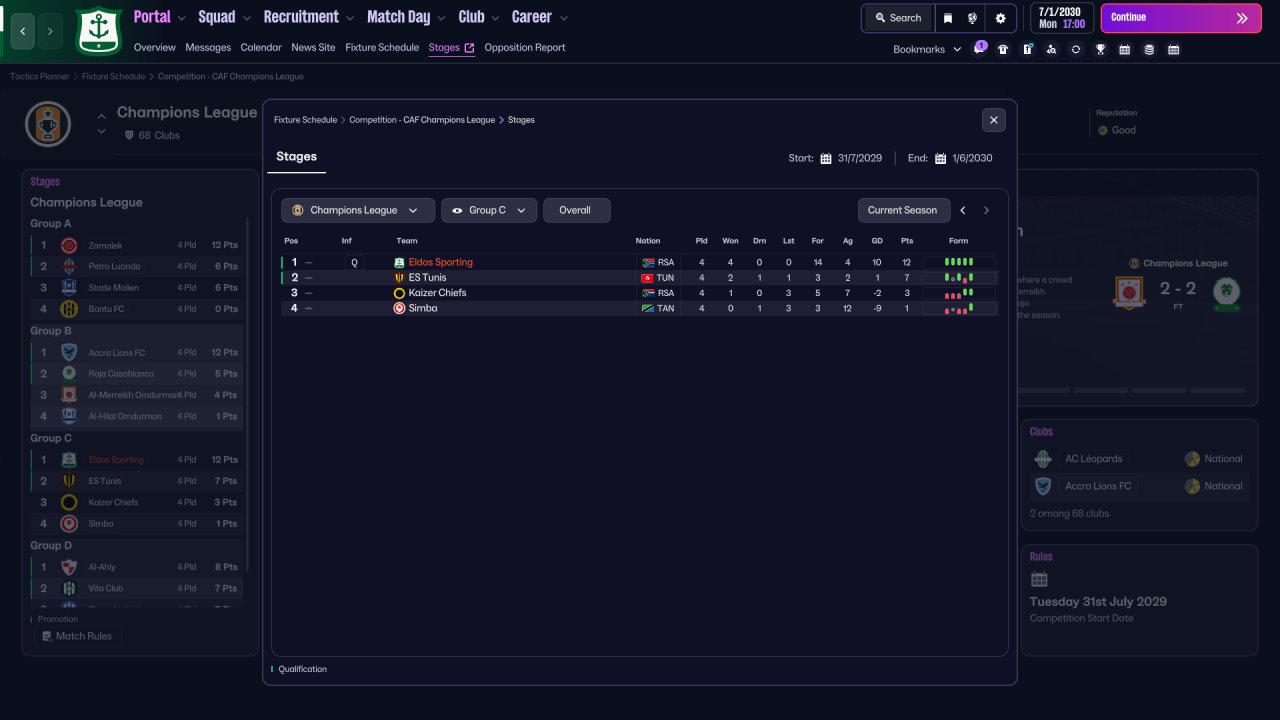Open the Champions League competition dropdown
This screenshot has width=1280, height=720.
(x=358, y=210)
